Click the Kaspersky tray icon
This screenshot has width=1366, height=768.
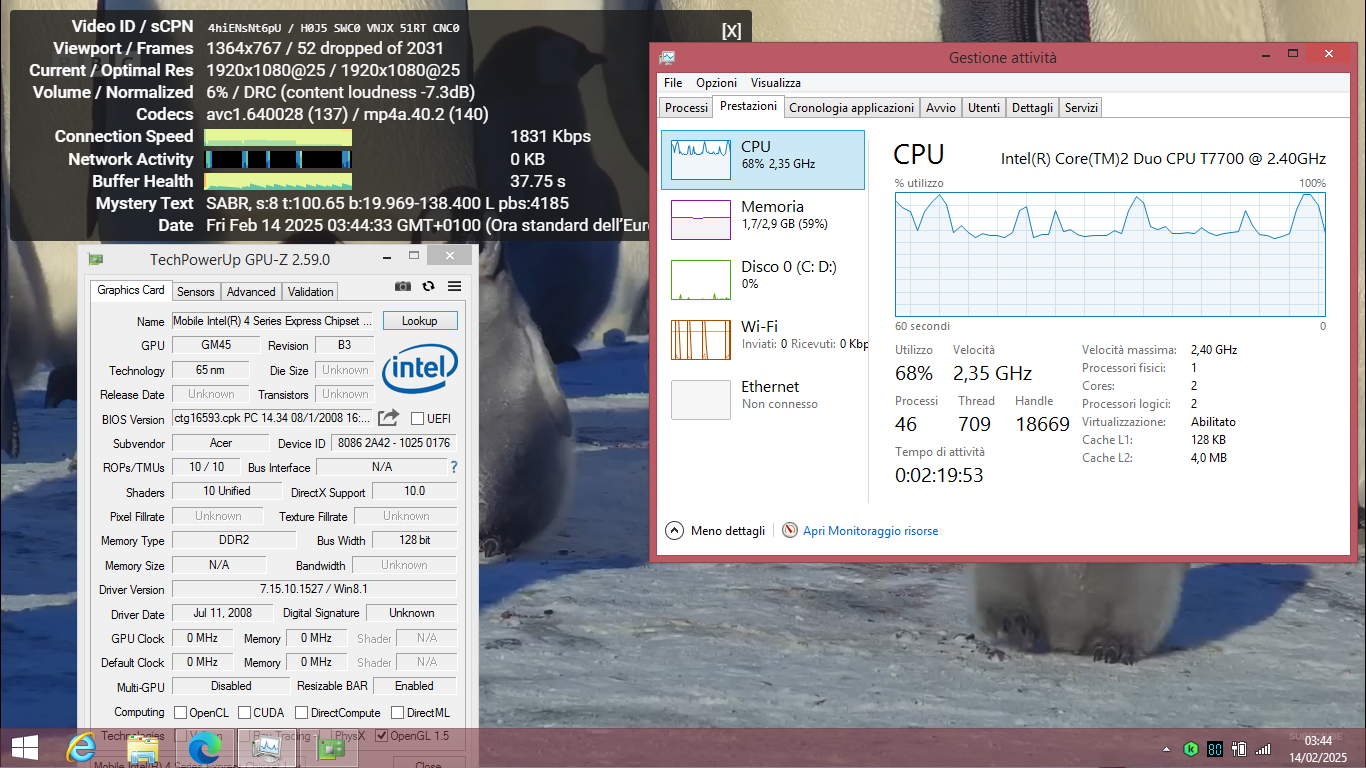click(x=1191, y=748)
